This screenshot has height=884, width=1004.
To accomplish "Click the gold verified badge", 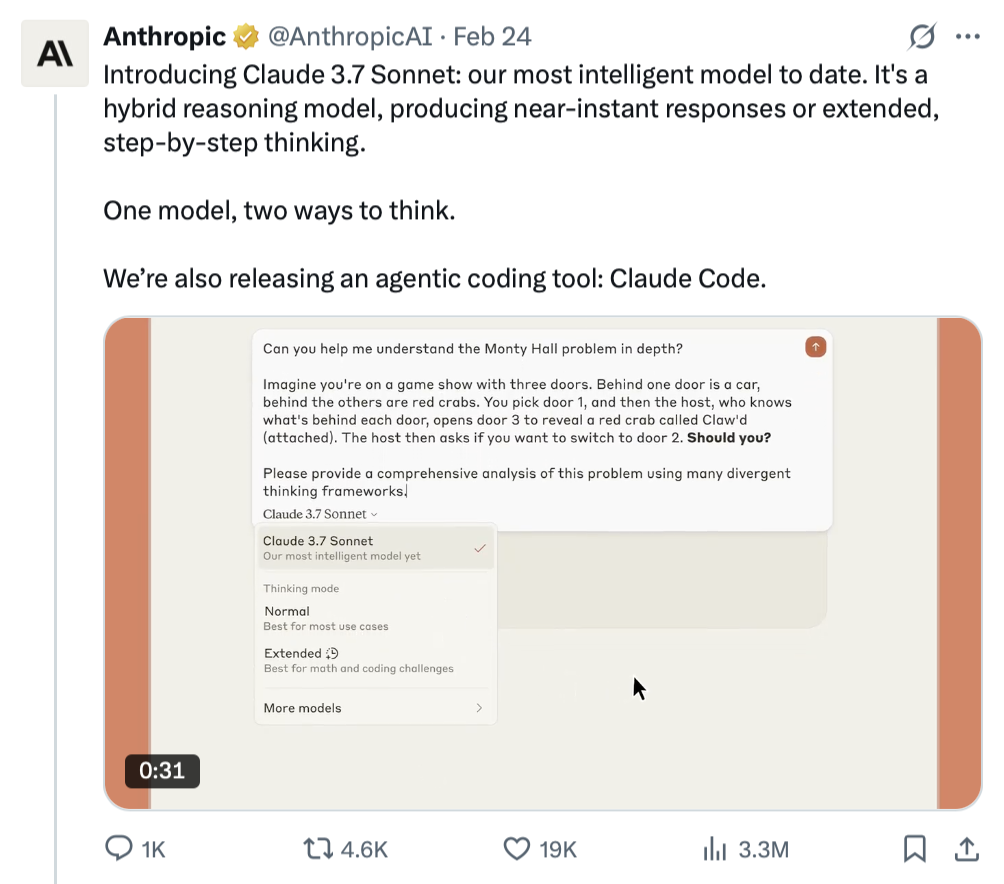I will (x=246, y=37).
